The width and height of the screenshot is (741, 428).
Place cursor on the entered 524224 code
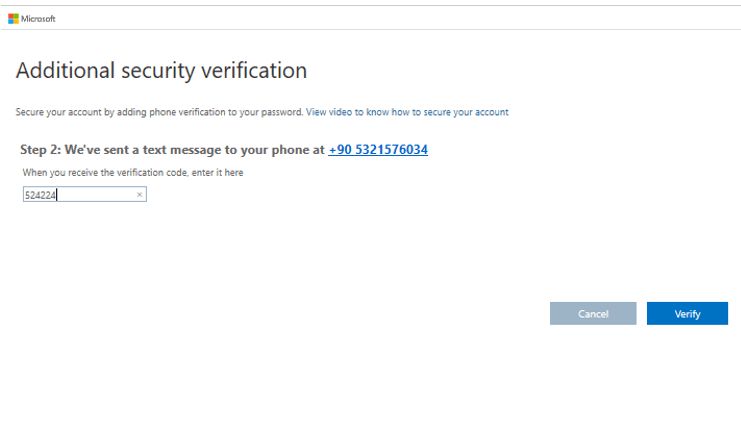click(40, 195)
